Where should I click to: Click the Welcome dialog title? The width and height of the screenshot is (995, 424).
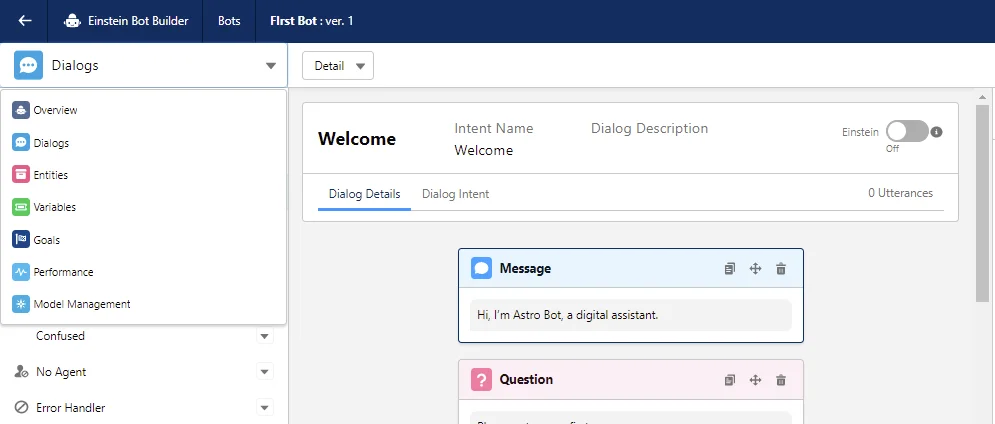point(357,139)
